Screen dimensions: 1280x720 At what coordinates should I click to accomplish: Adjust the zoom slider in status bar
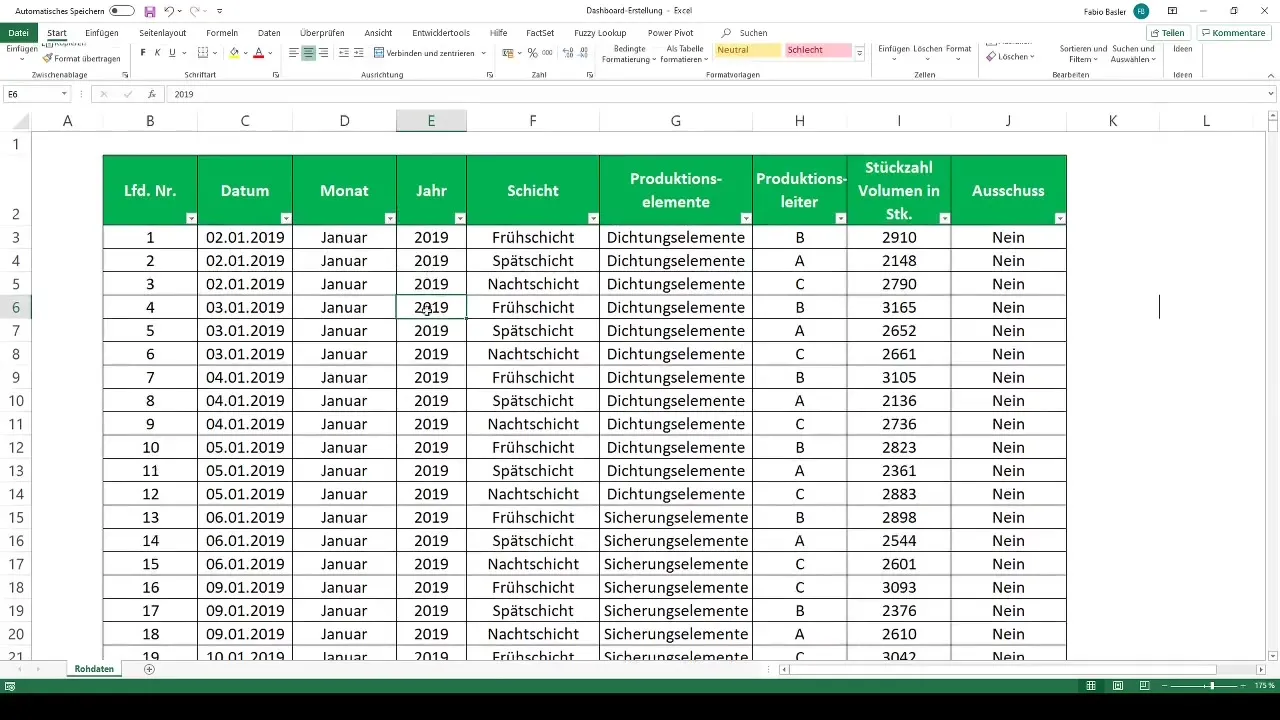point(1211,686)
